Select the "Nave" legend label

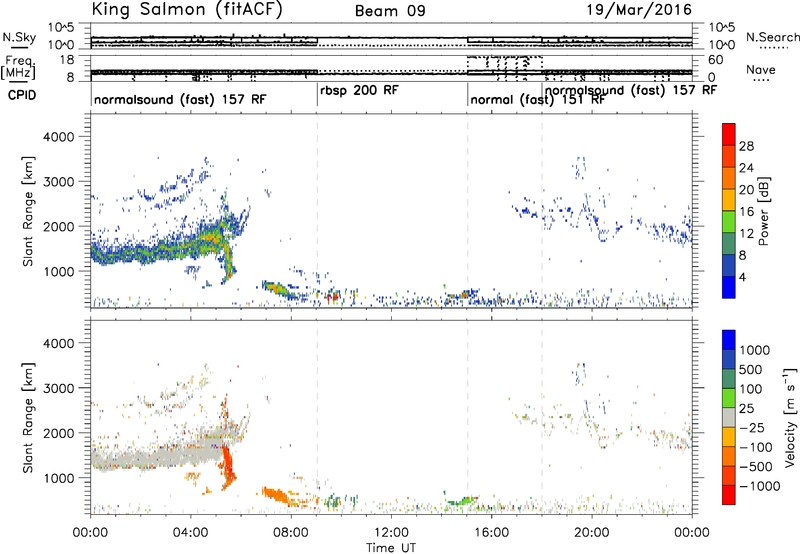point(761,70)
